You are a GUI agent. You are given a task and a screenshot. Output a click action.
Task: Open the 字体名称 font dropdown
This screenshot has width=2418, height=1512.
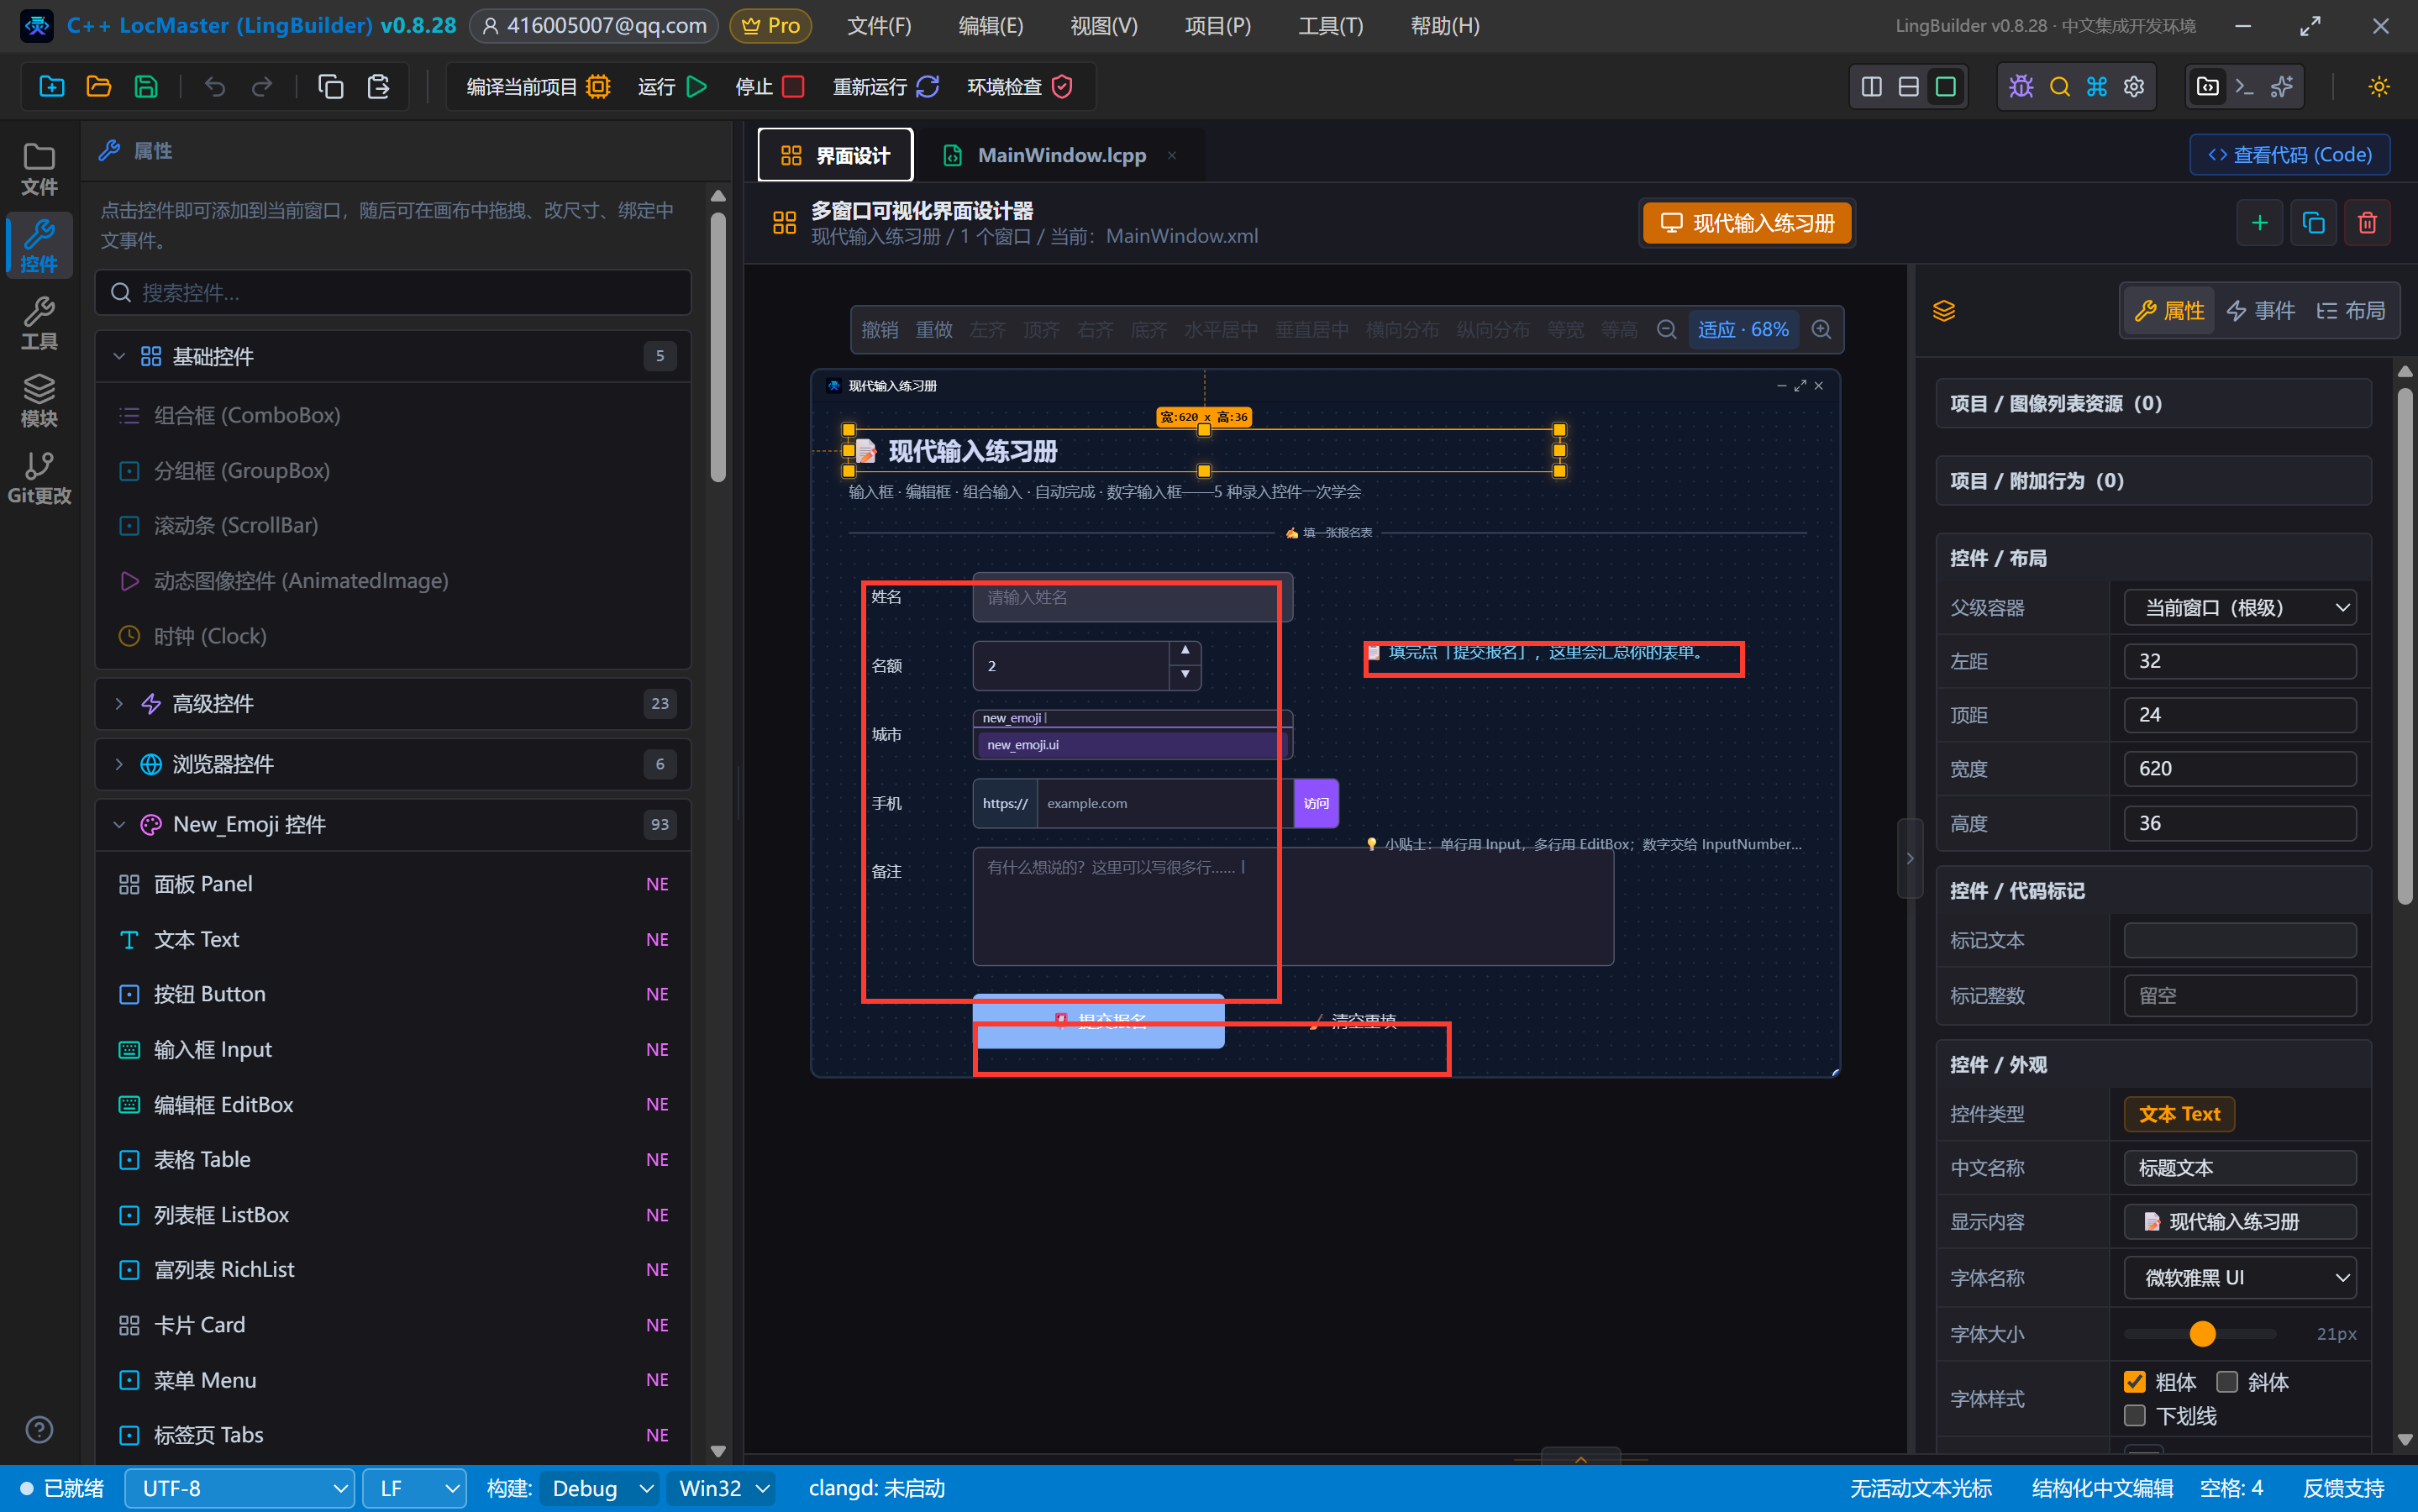(2240, 1278)
